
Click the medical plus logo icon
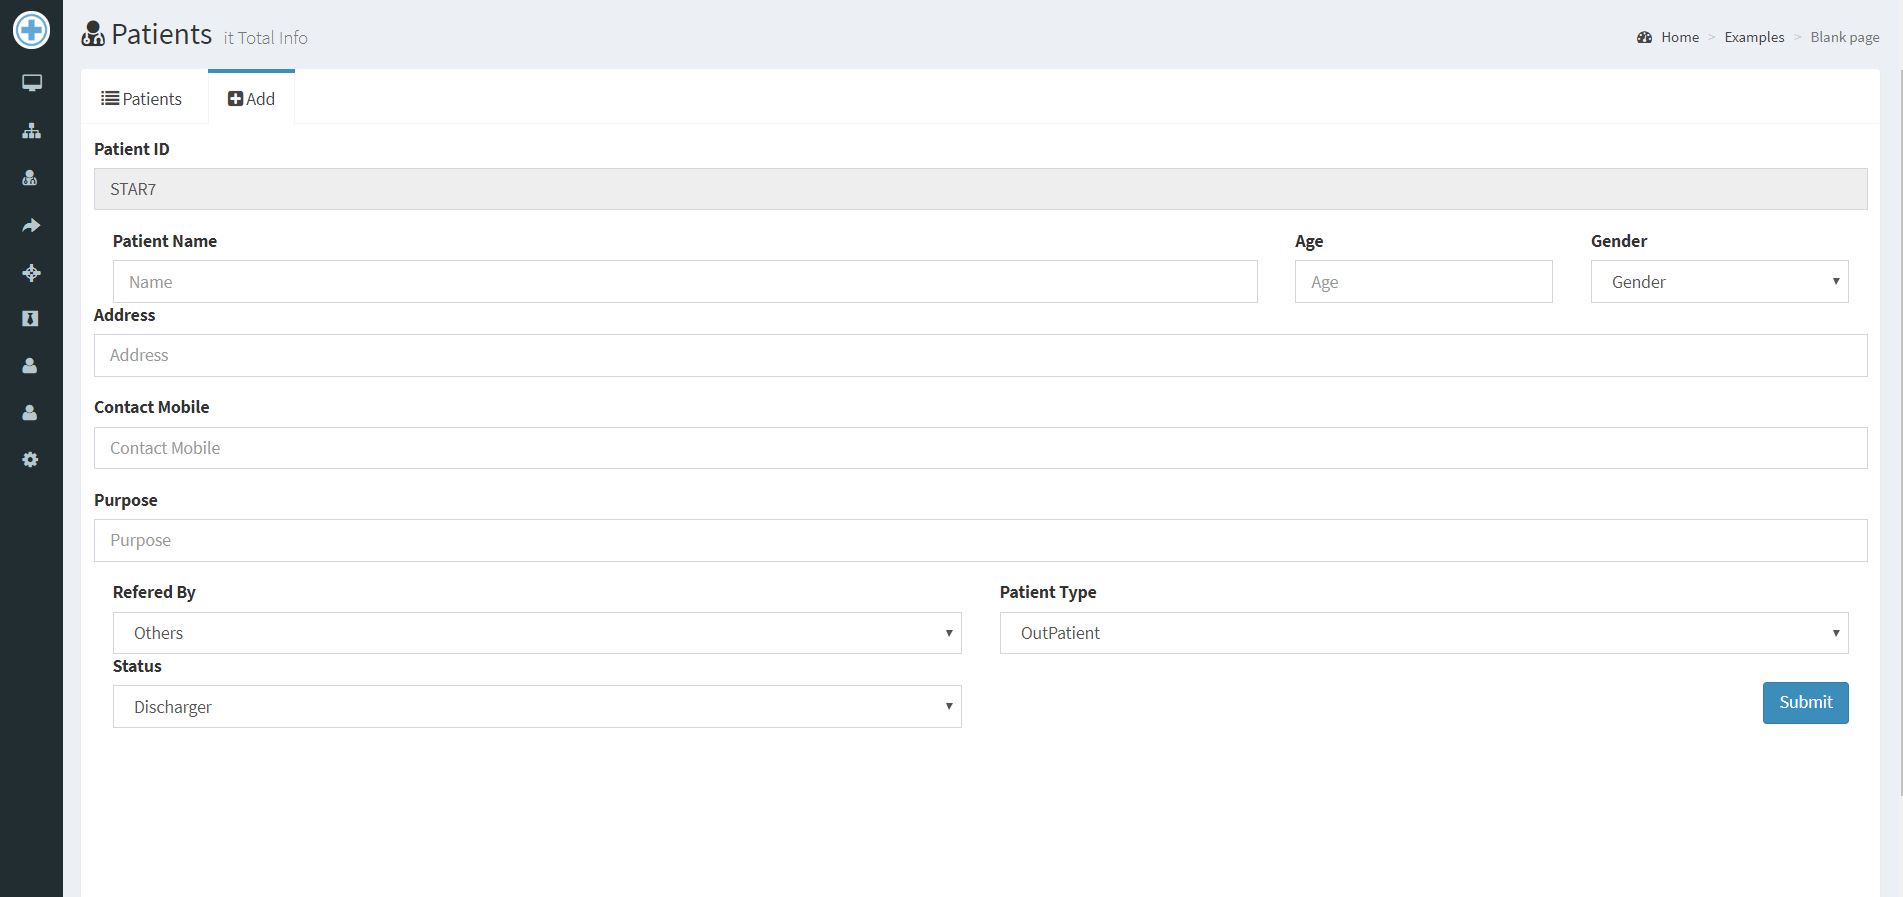pos(31,30)
